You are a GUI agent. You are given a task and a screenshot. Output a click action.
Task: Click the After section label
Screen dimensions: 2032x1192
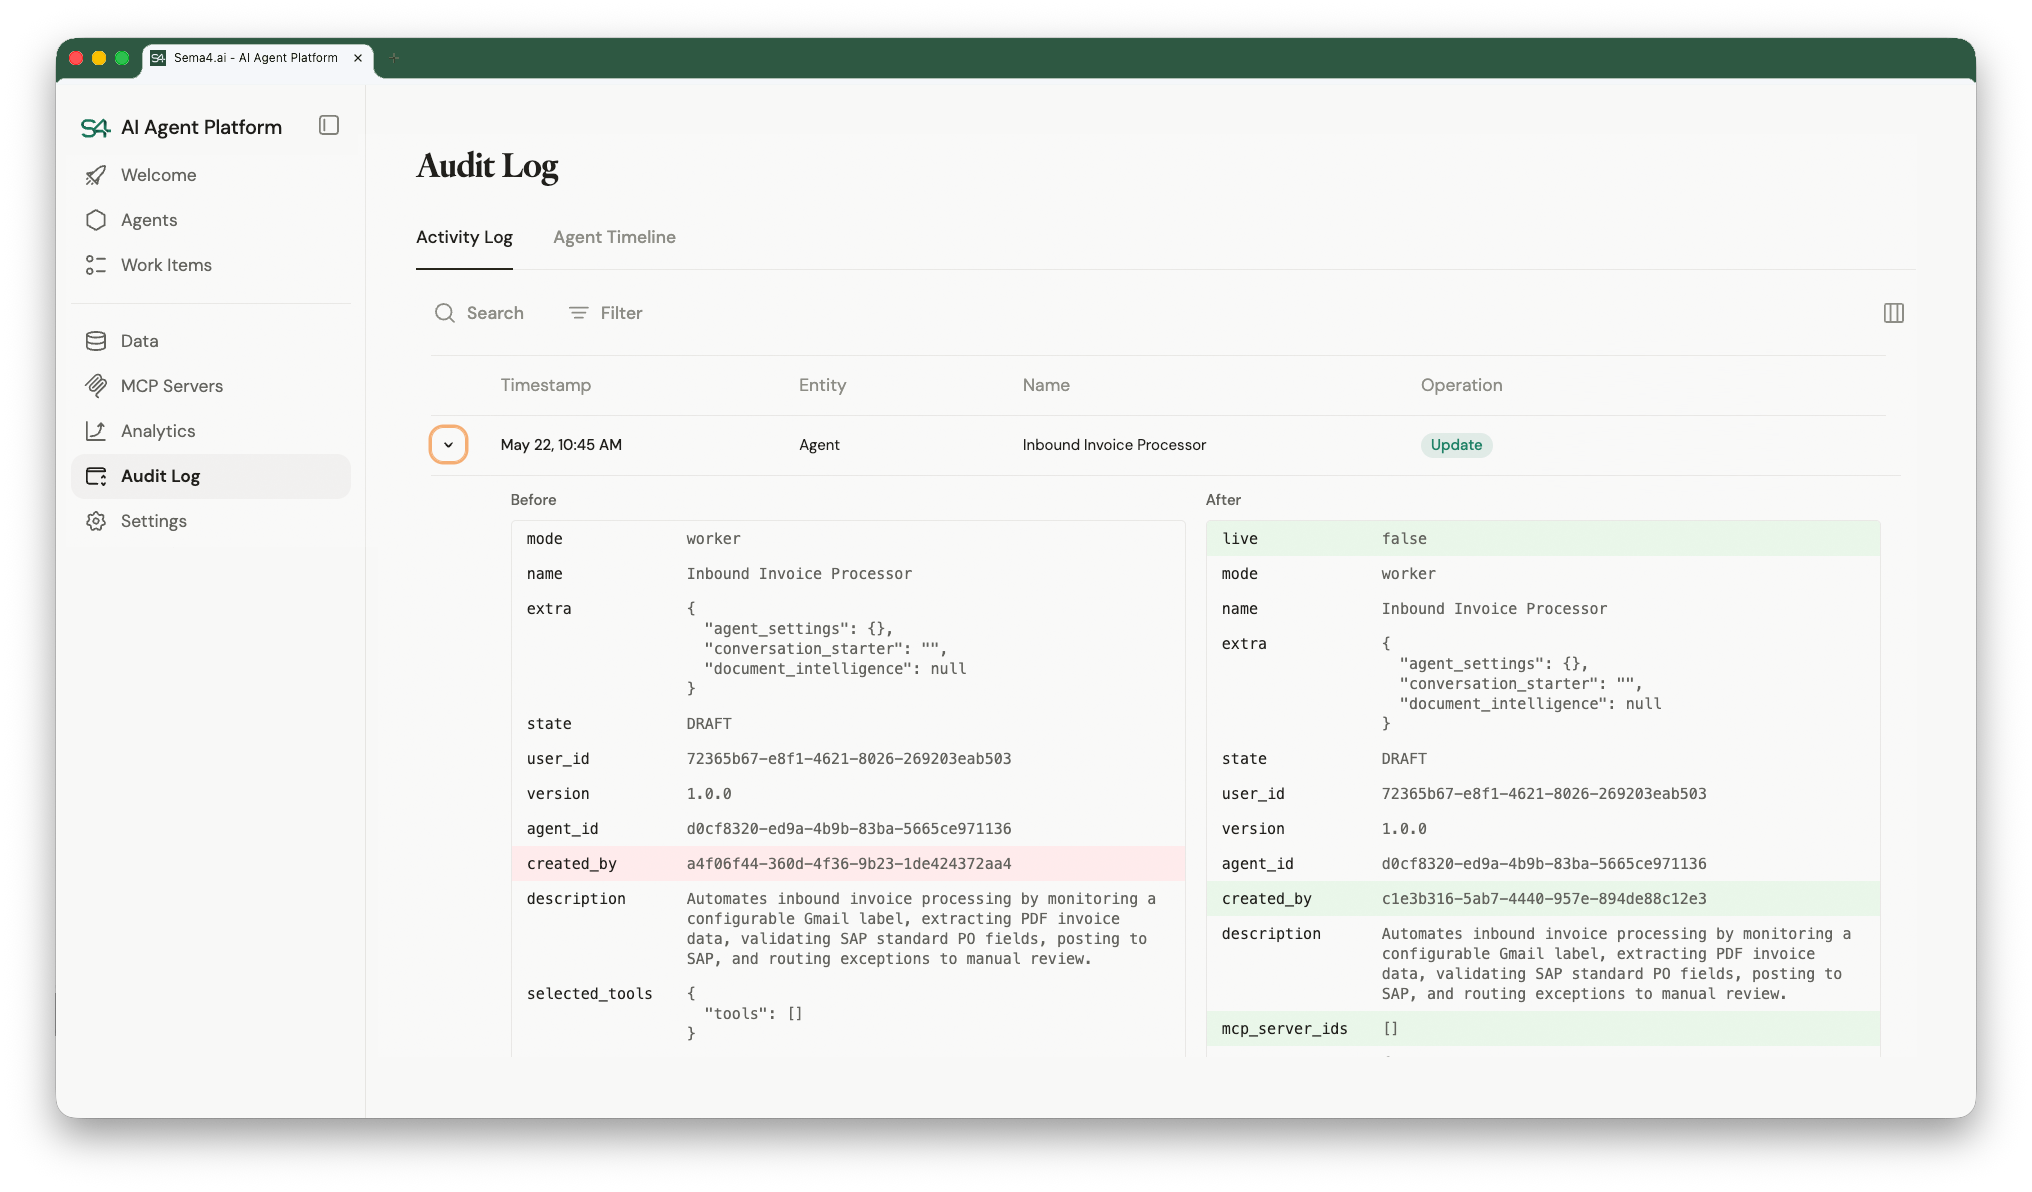(x=1223, y=500)
